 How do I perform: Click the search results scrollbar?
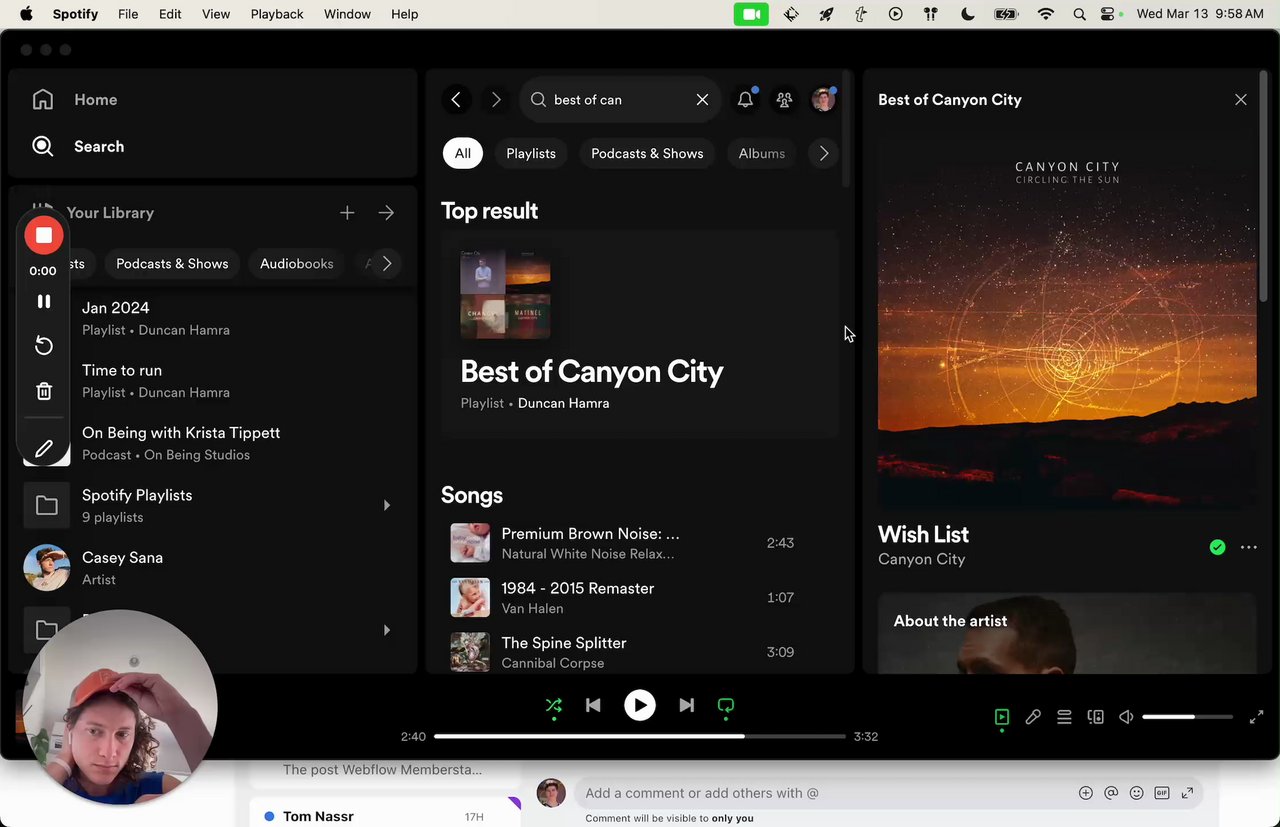(x=846, y=130)
